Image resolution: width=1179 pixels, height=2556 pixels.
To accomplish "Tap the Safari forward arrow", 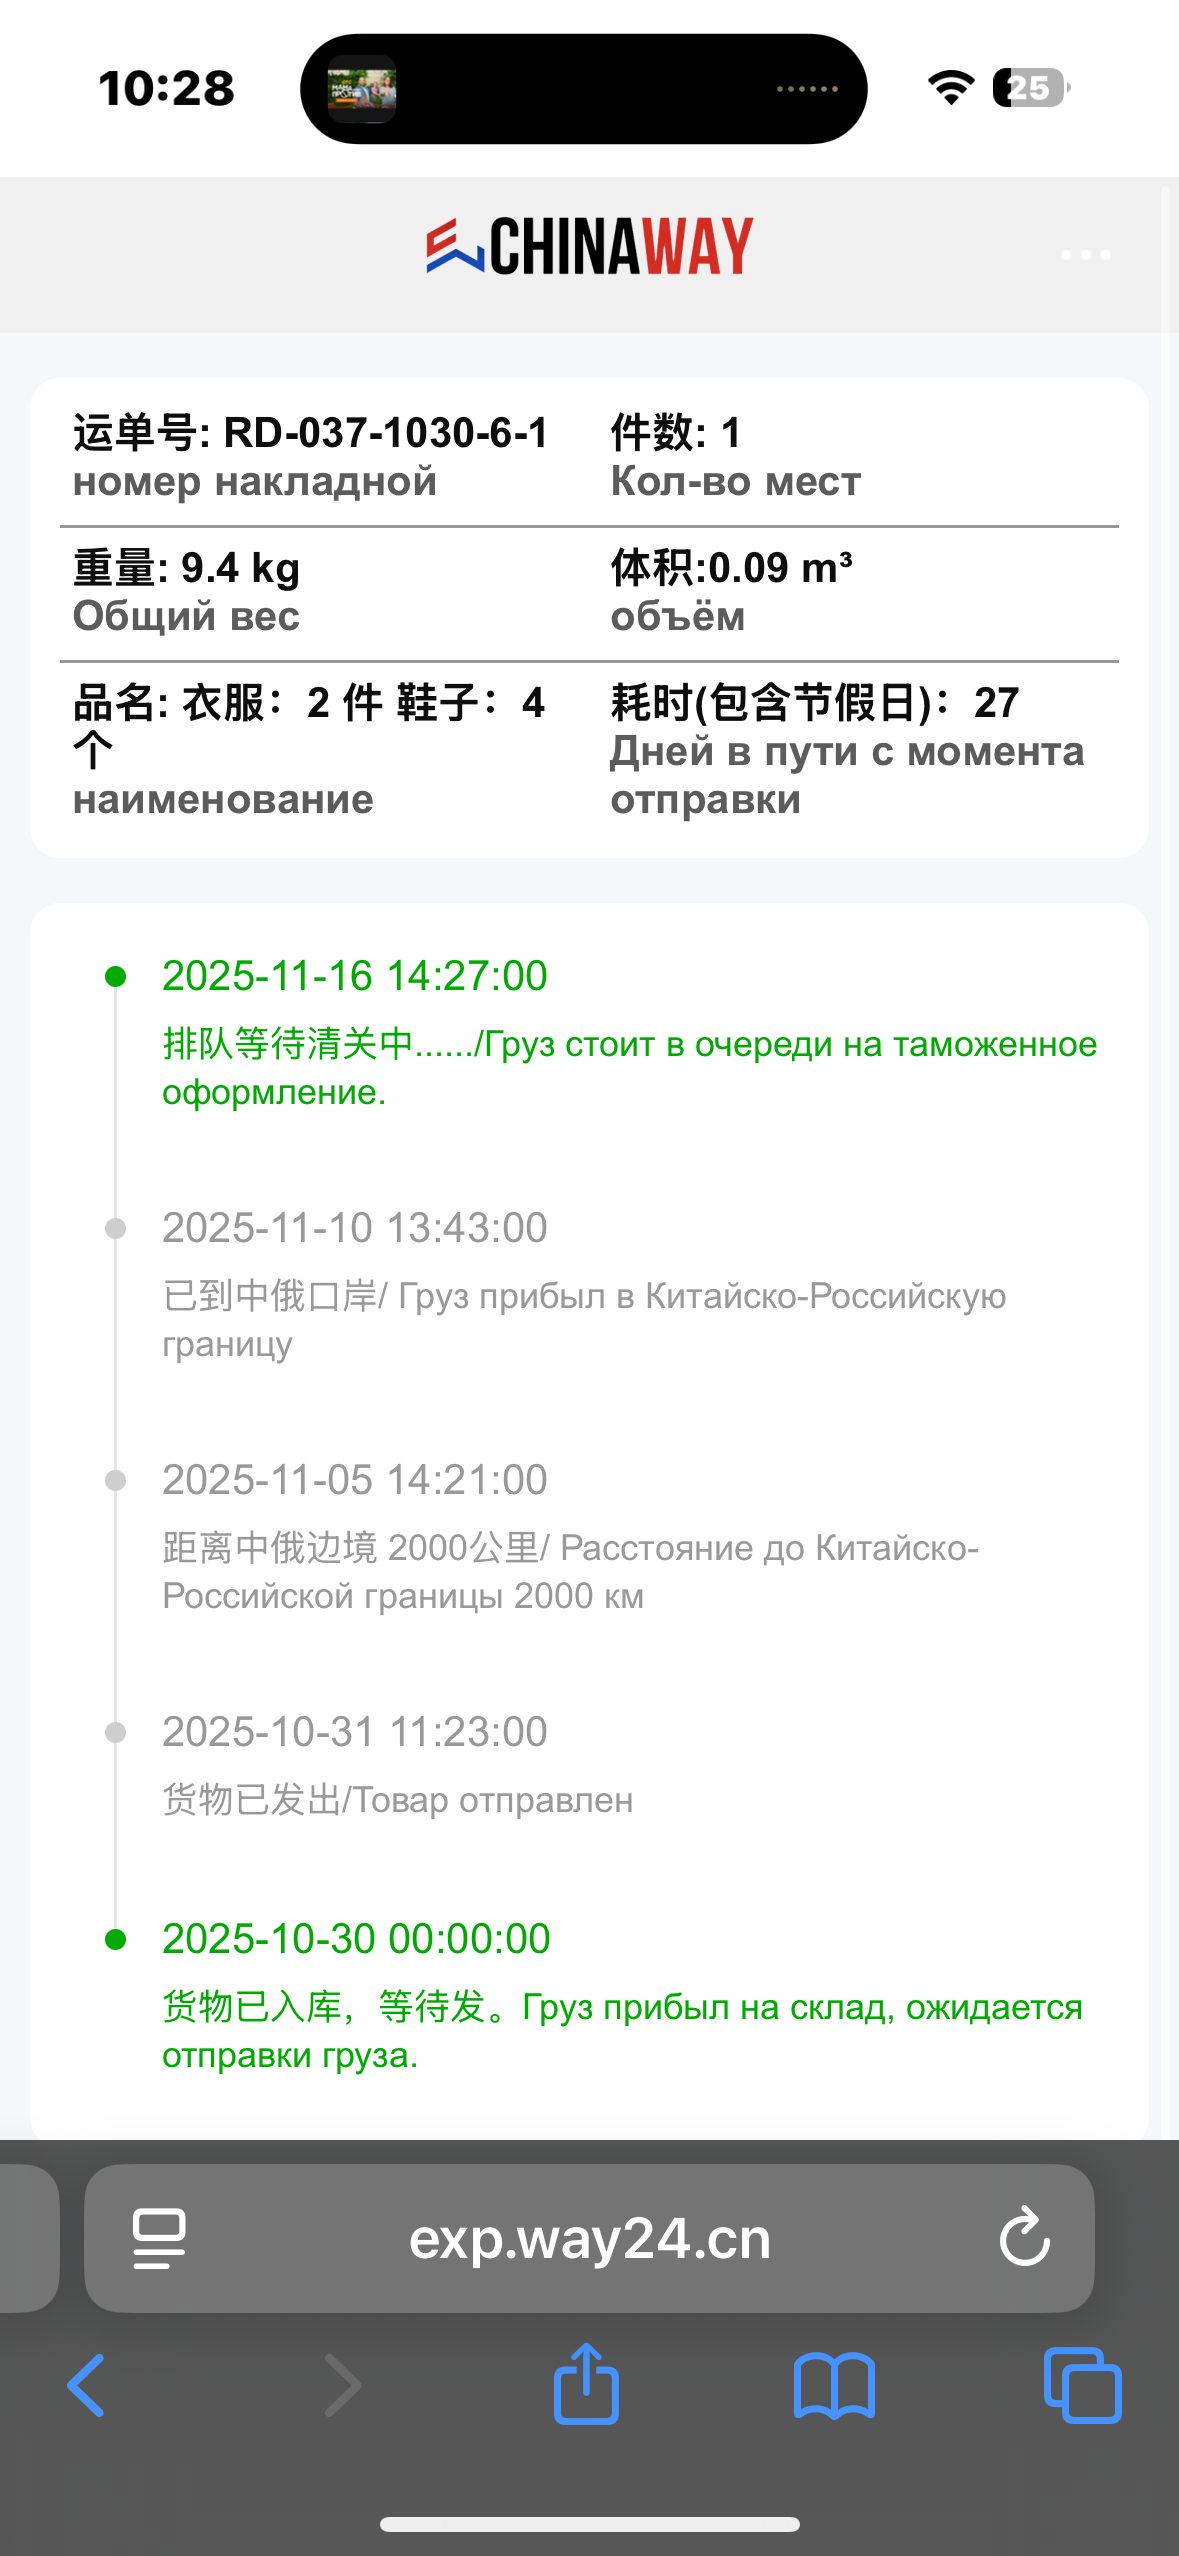I will (x=343, y=2386).
